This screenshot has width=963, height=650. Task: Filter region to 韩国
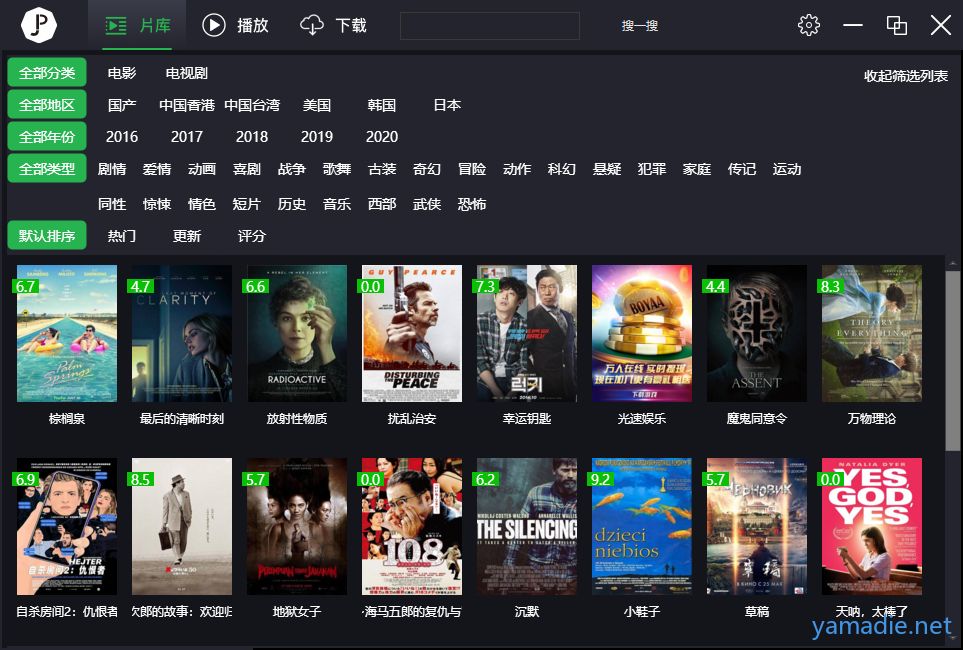(x=381, y=105)
